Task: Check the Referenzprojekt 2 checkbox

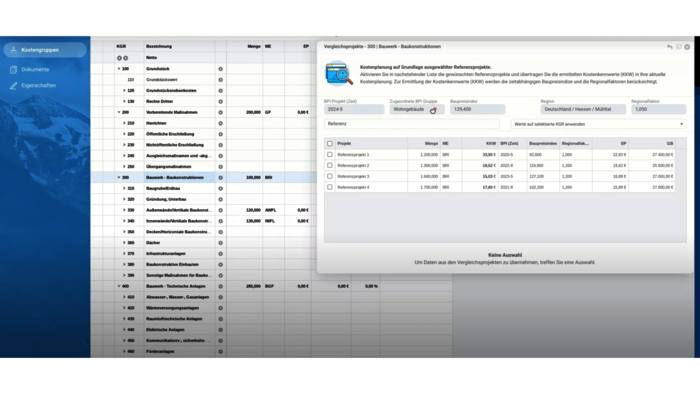Action: click(x=330, y=166)
